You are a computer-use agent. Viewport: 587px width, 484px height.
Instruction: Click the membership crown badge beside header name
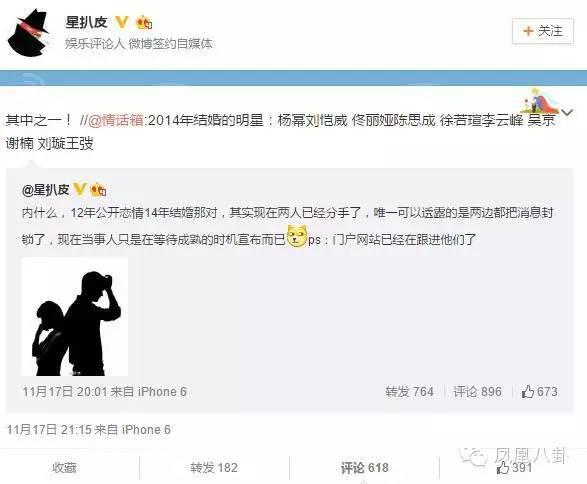pos(144,22)
